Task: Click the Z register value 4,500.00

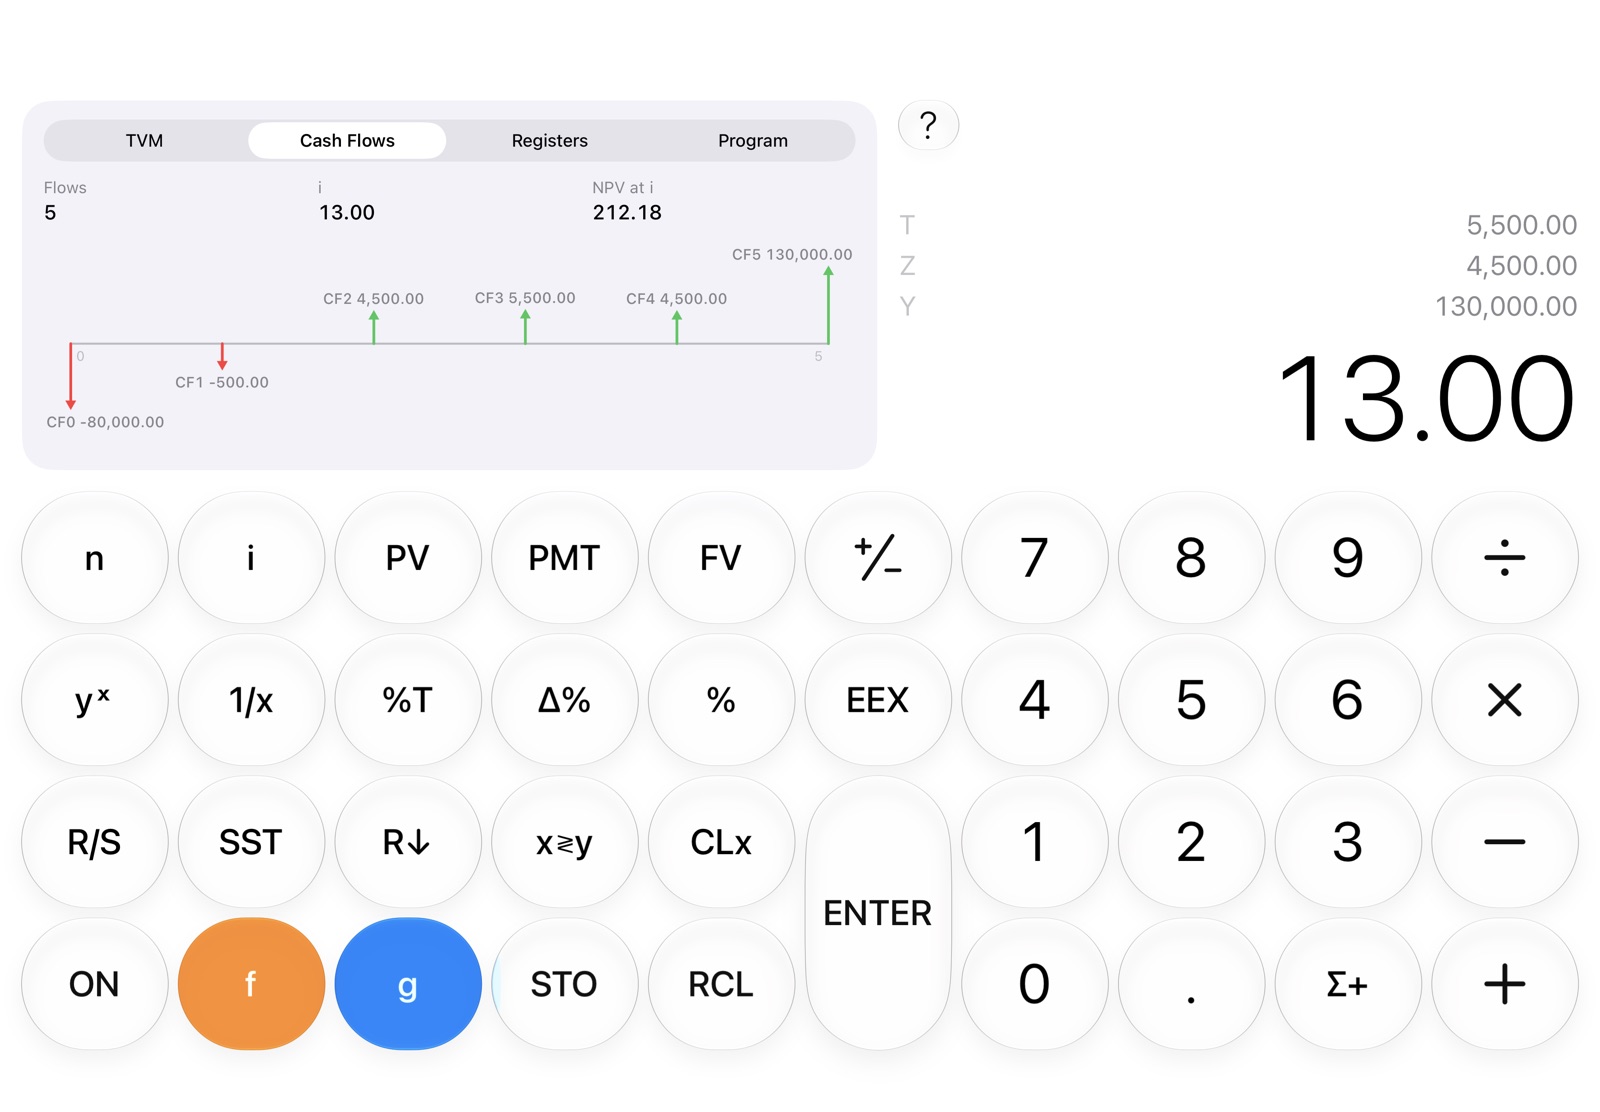Action: [x=1521, y=266]
